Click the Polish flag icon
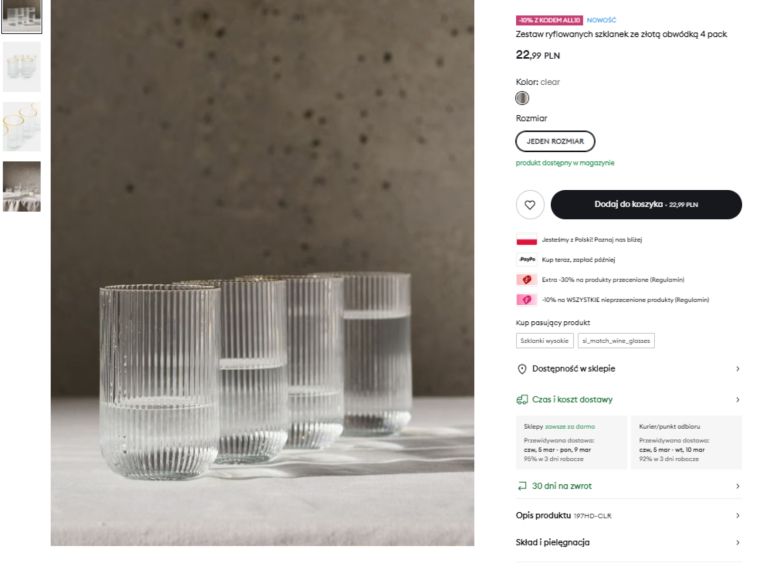The image size is (760, 570). click(x=526, y=240)
